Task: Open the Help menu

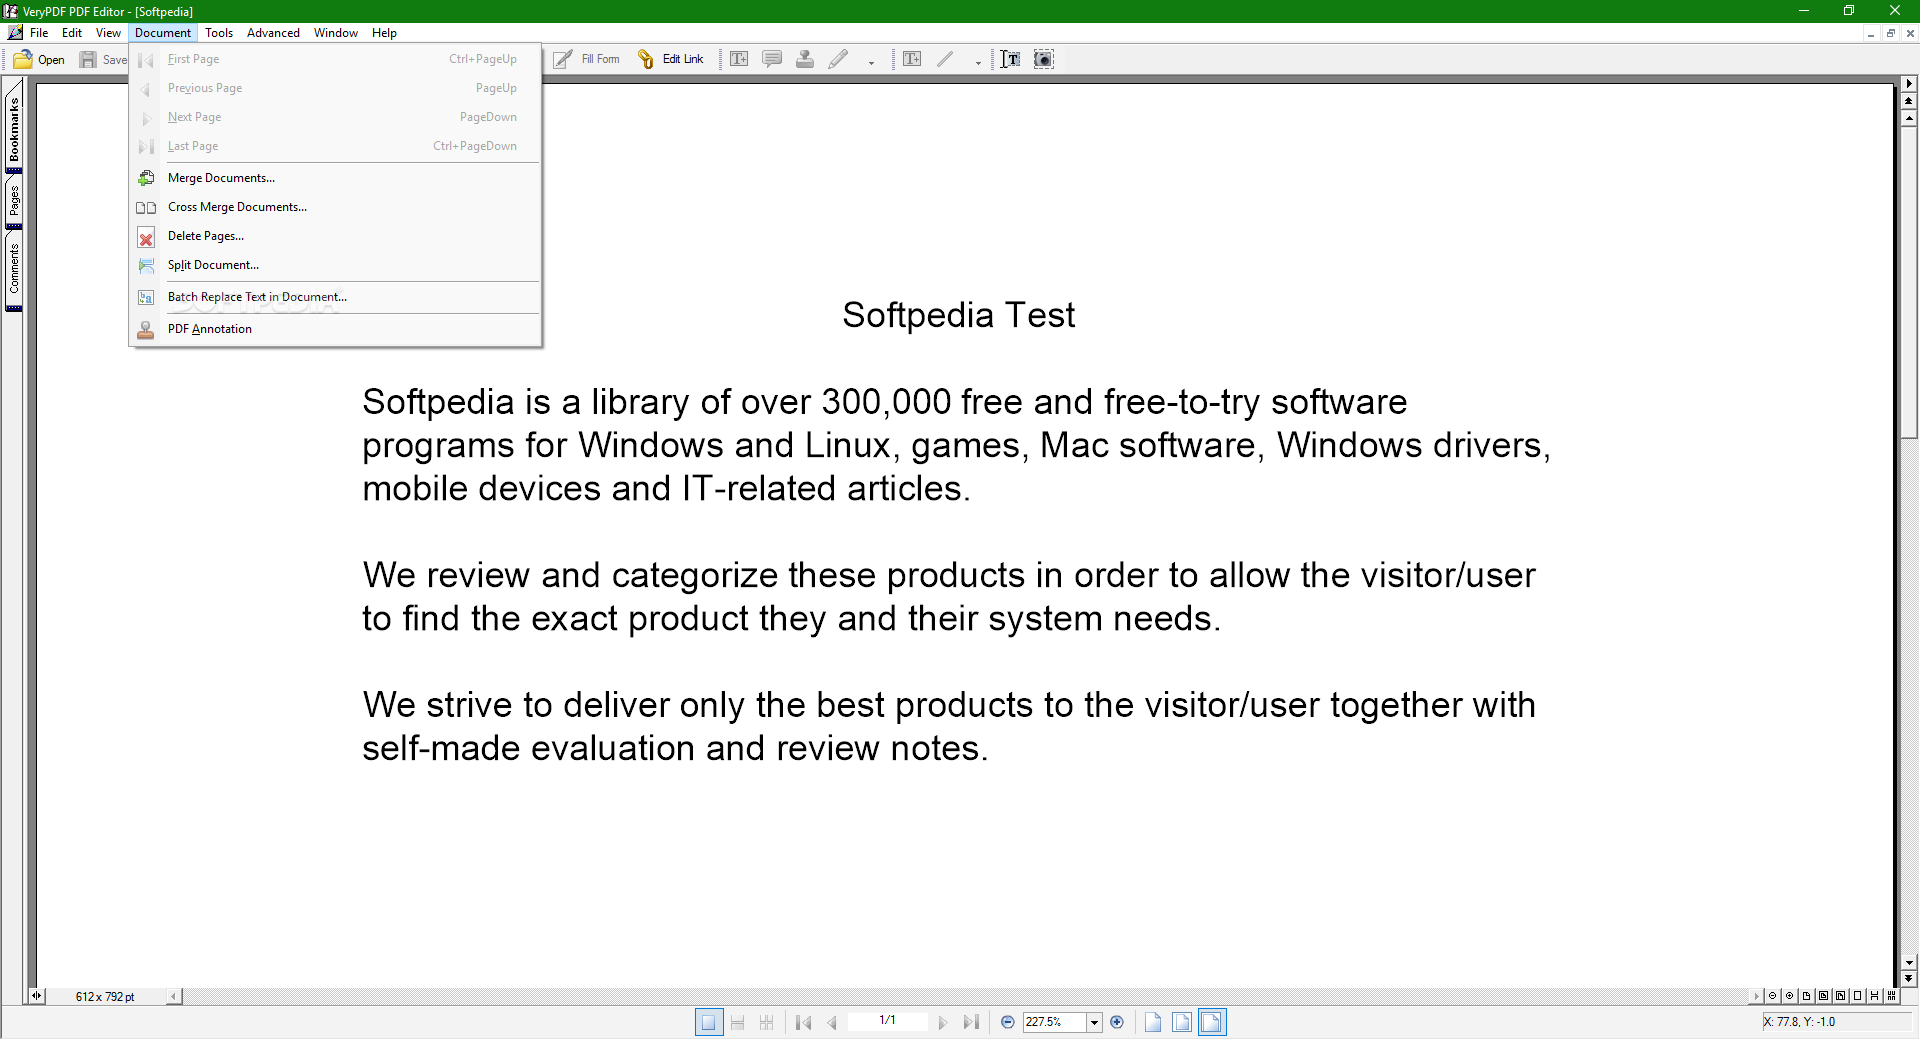Action: click(x=384, y=33)
